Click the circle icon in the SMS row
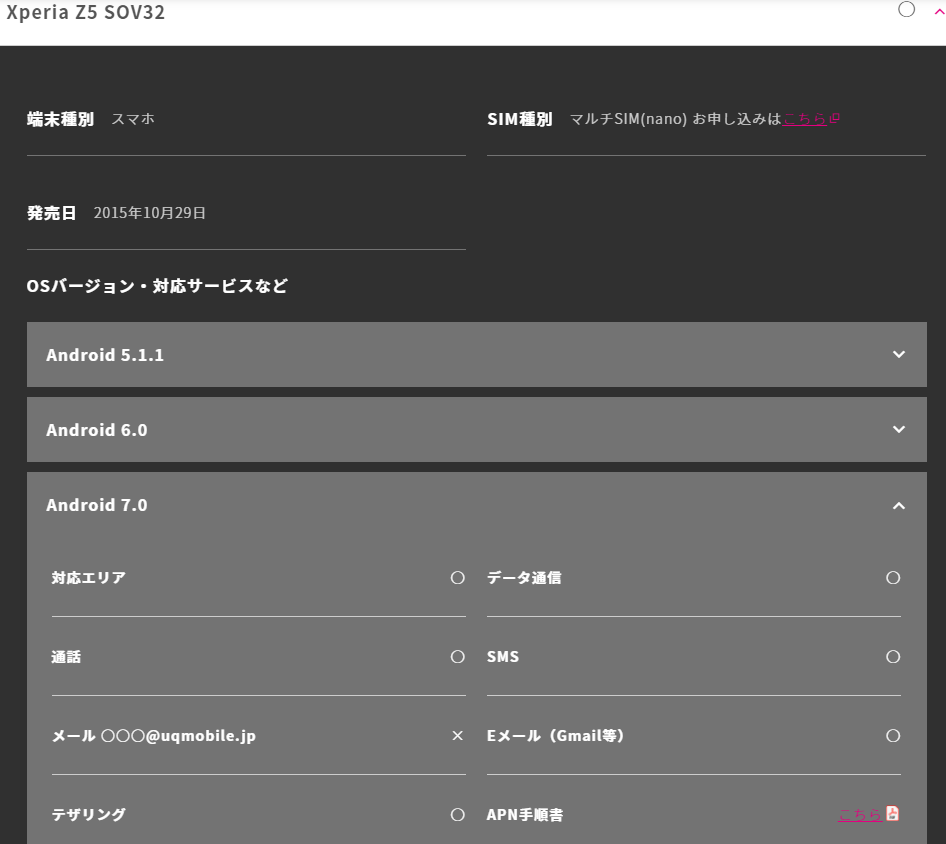 [x=893, y=657]
